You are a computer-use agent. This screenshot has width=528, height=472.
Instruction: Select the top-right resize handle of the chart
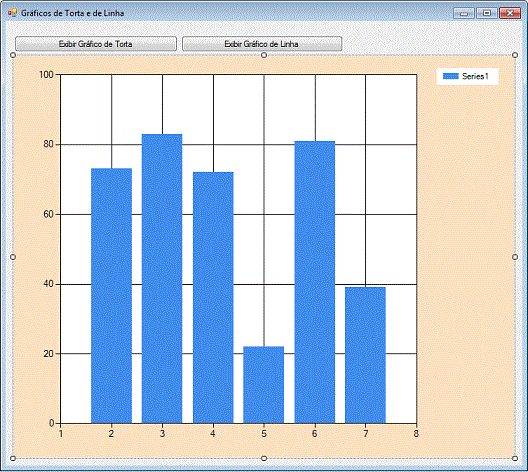coord(515,55)
